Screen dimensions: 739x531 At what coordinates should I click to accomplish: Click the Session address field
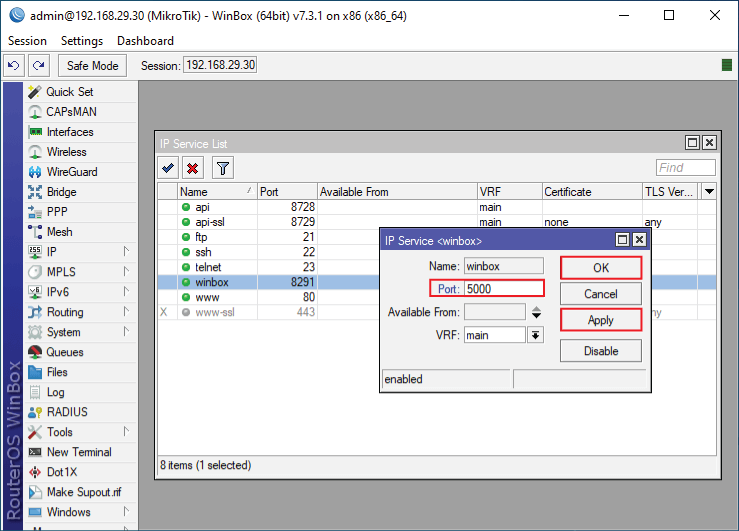point(221,65)
